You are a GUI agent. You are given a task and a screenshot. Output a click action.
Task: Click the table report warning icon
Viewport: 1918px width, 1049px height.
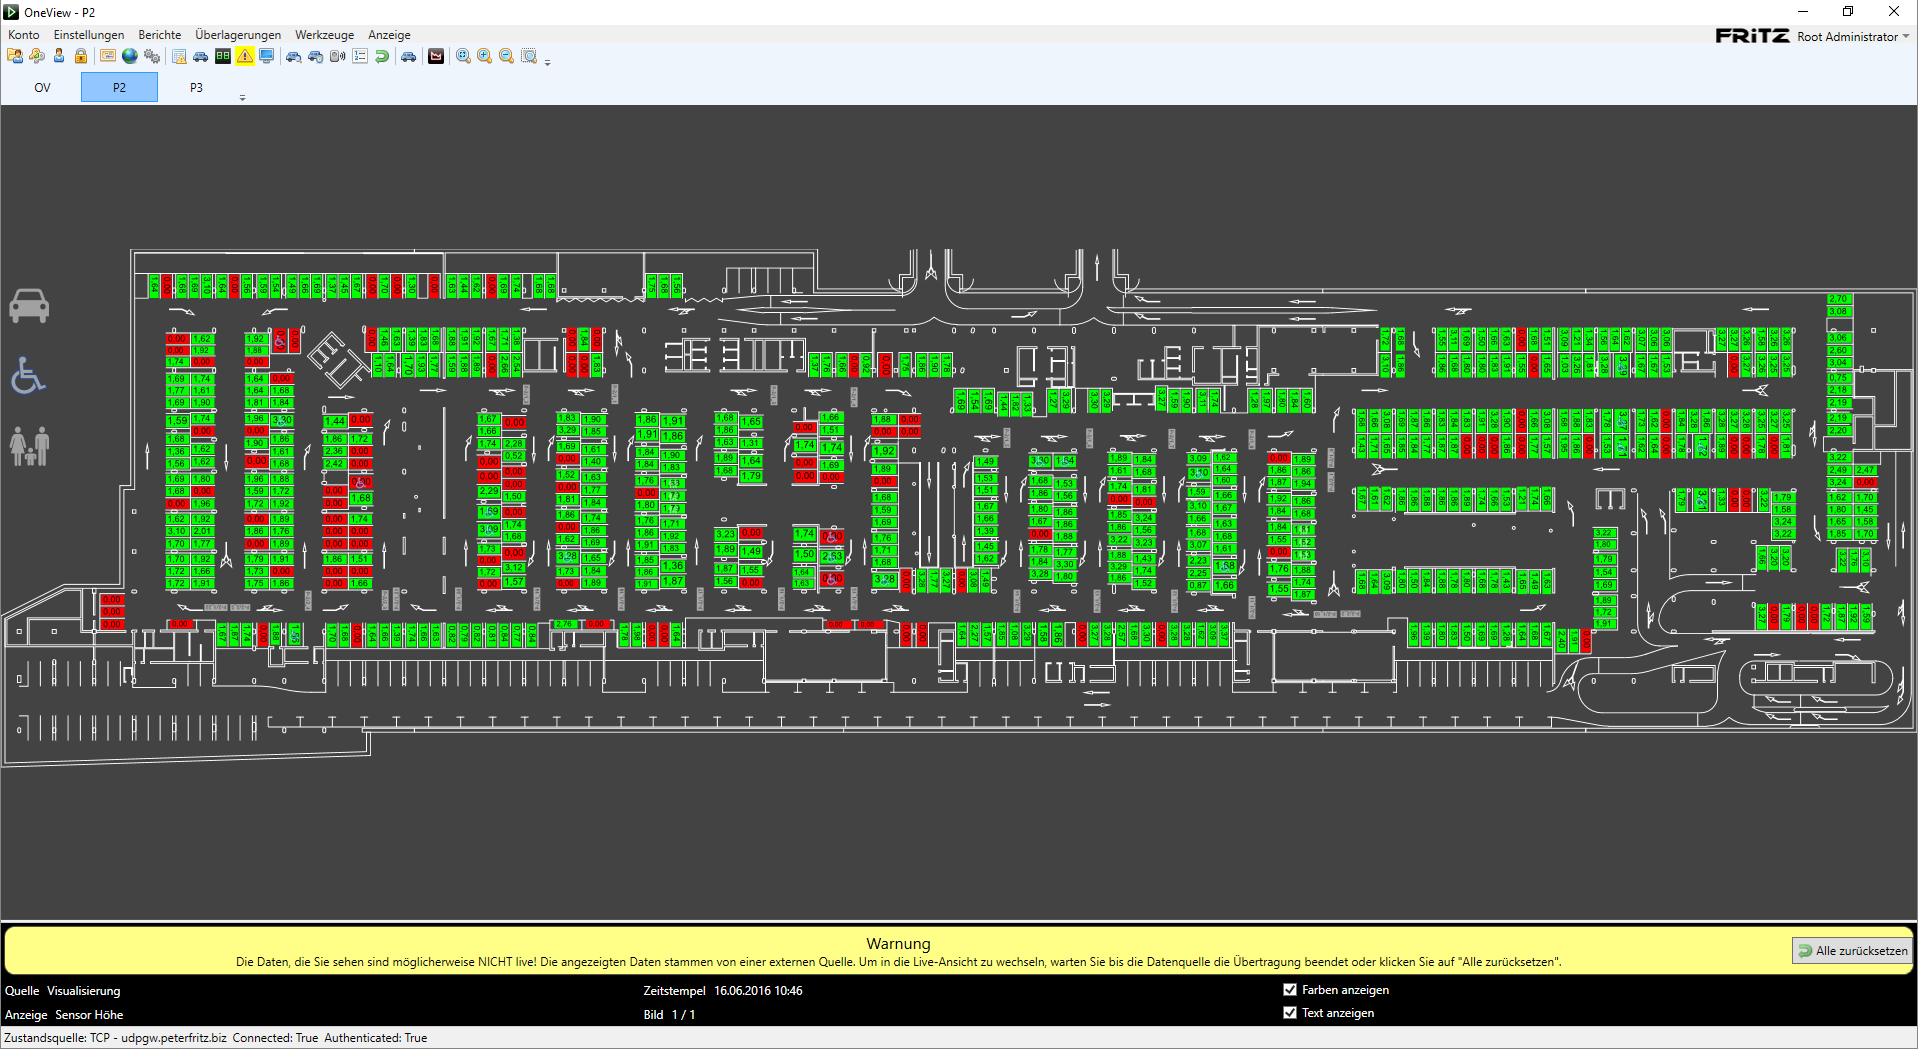coord(179,56)
